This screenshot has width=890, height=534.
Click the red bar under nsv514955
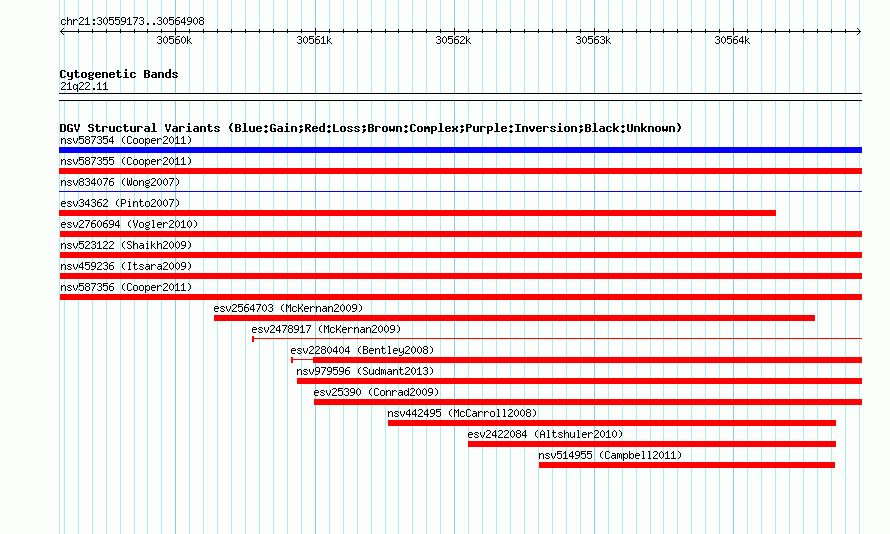pos(687,465)
